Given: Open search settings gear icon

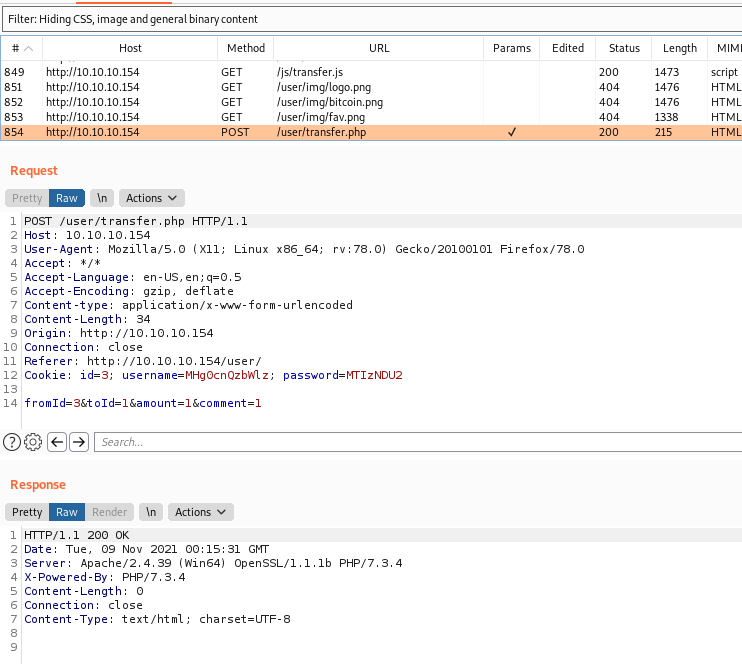Looking at the screenshot, I should [33, 442].
